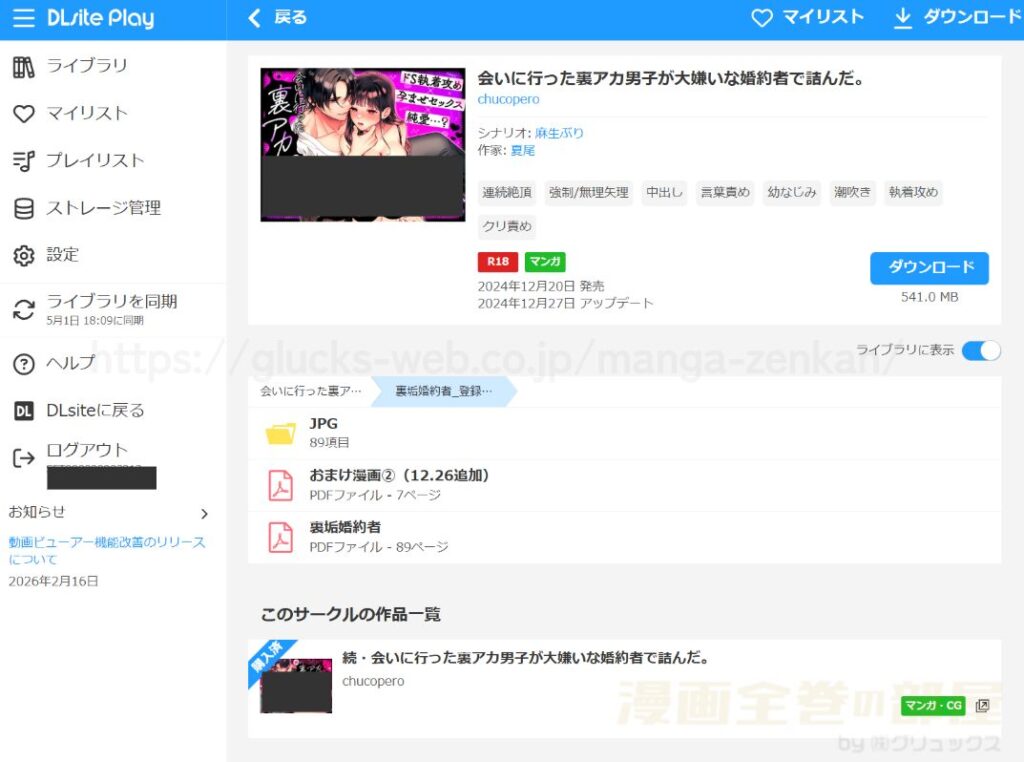
Task: Open the chucopero circle link under title
Action: click(508, 99)
